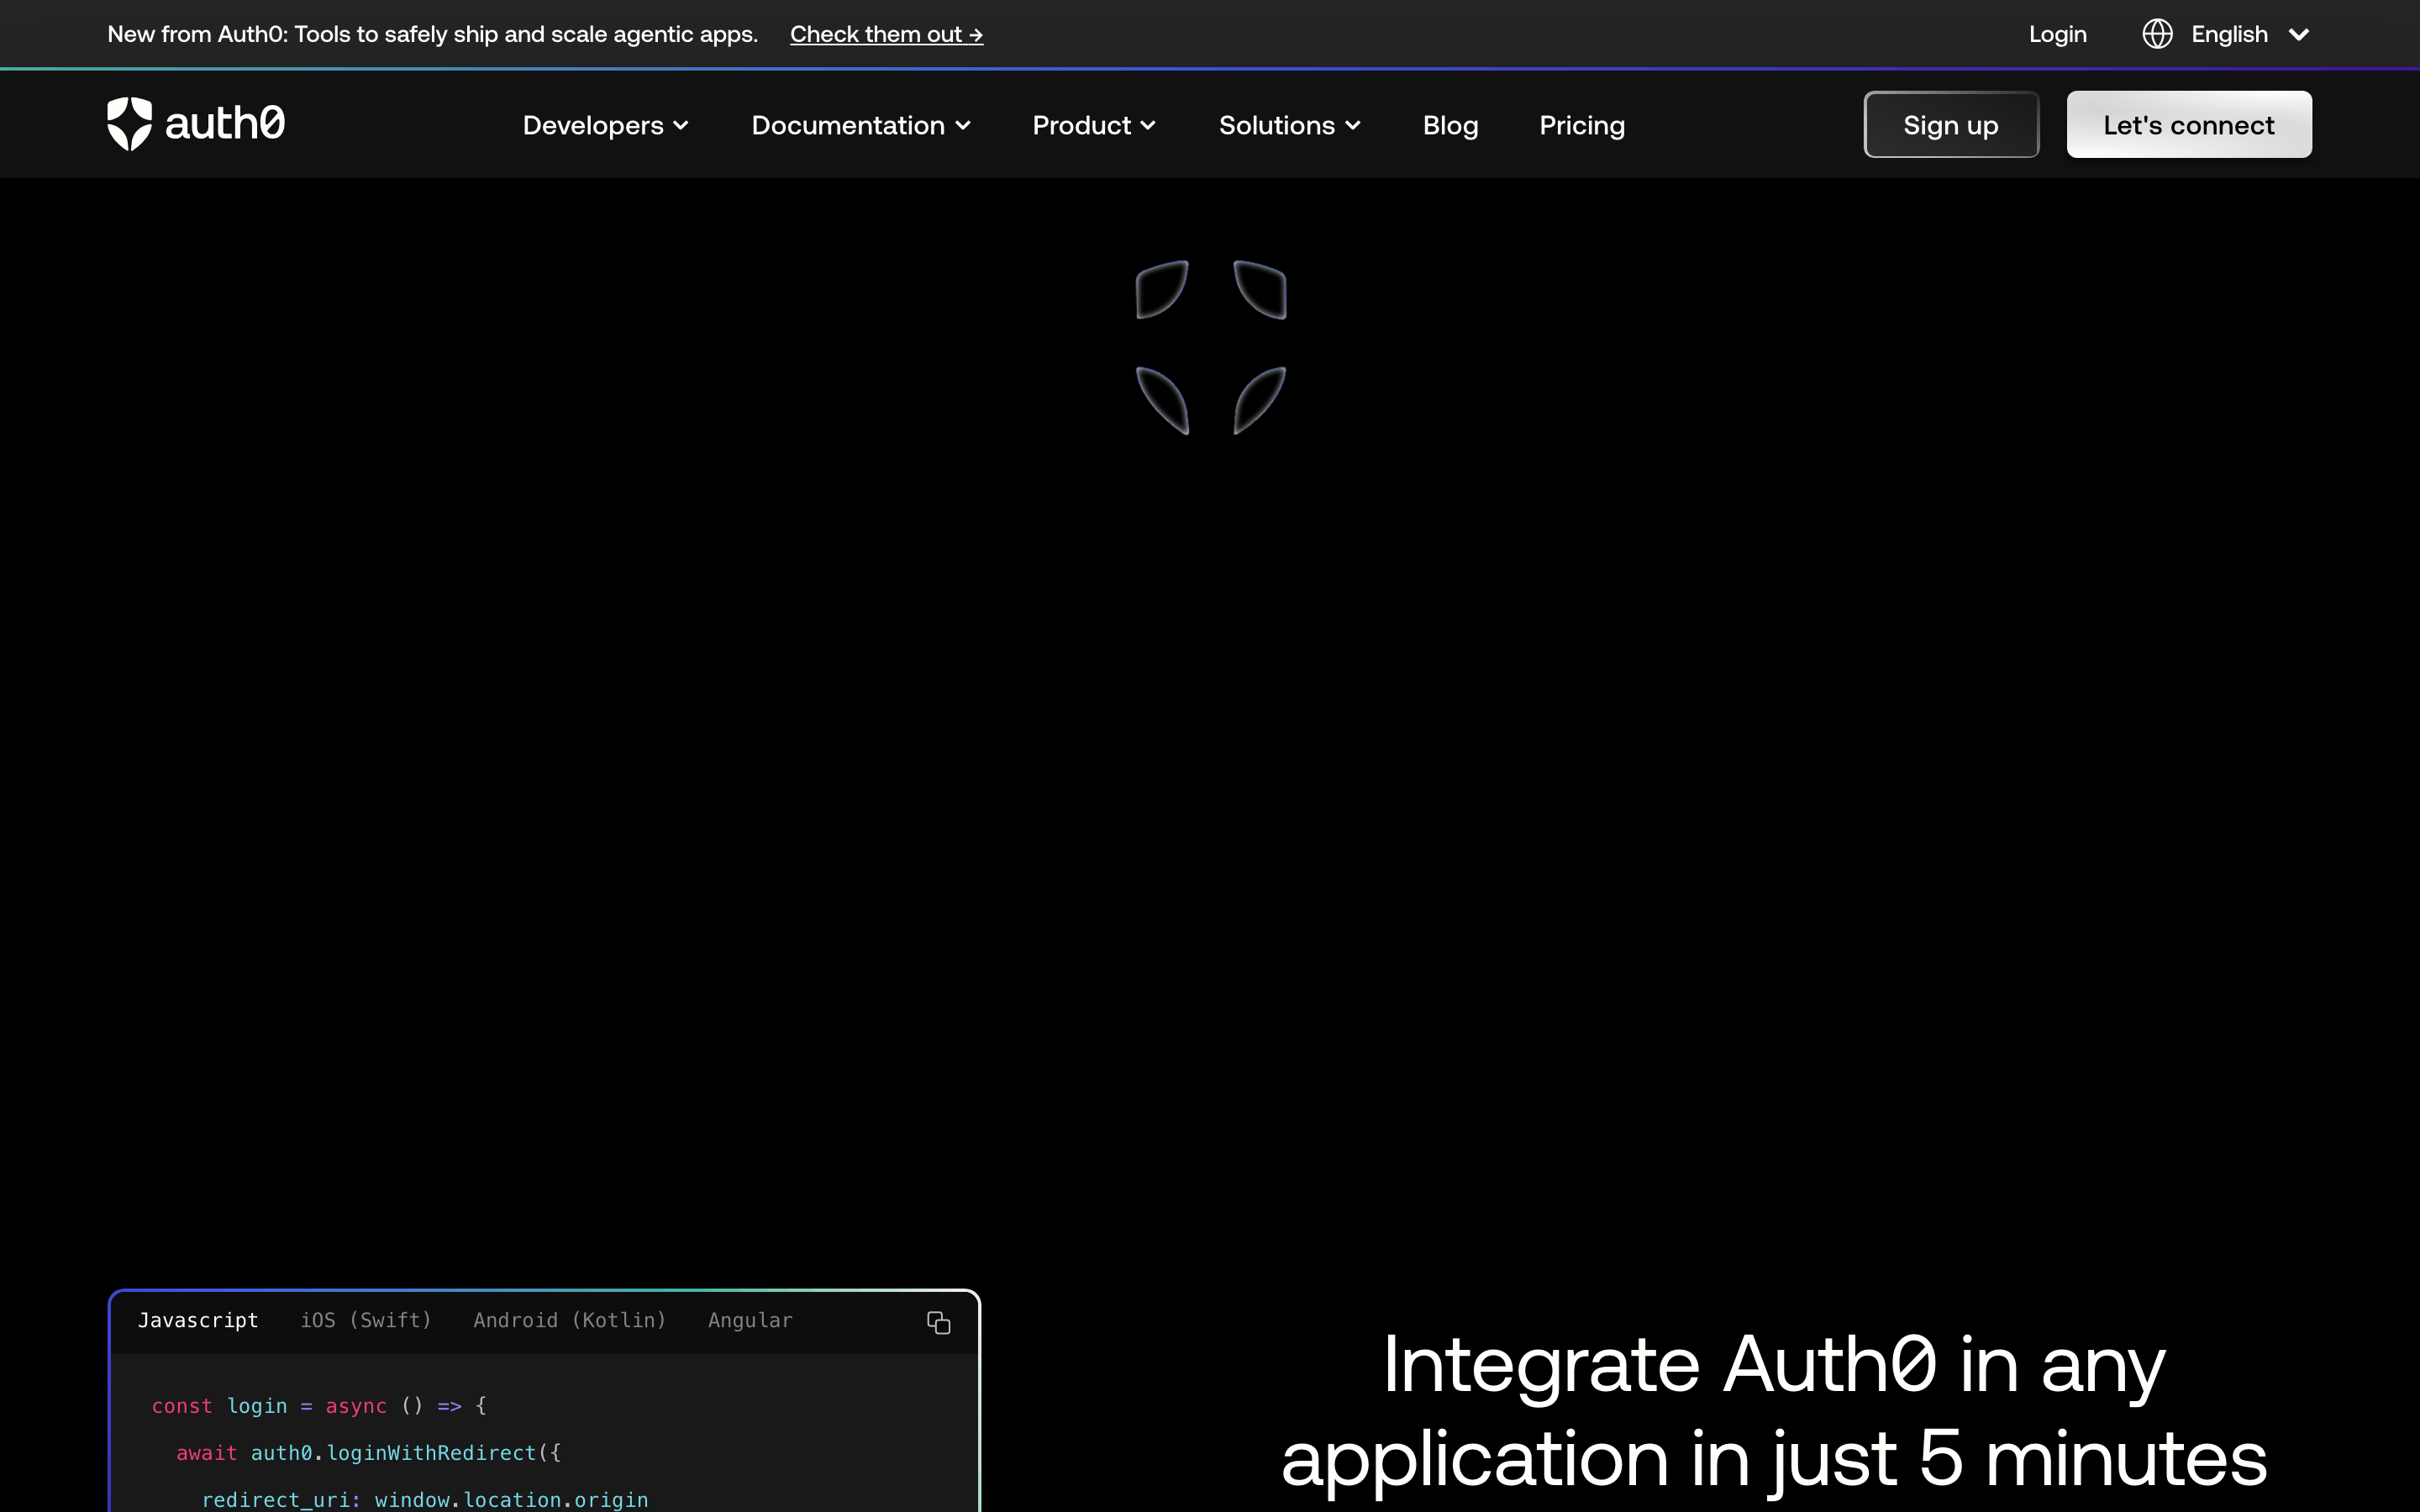Copy the code snippet with copy icon
This screenshot has width=2420, height=1512.
click(x=938, y=1322)
